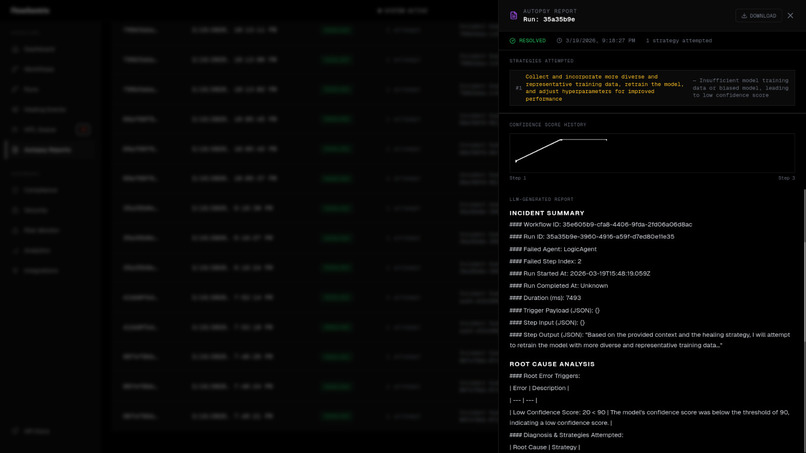Select the '| Root Cause | Strategy |' row
Viewport: 806px width, 453px height.
(x=545, y=447)
